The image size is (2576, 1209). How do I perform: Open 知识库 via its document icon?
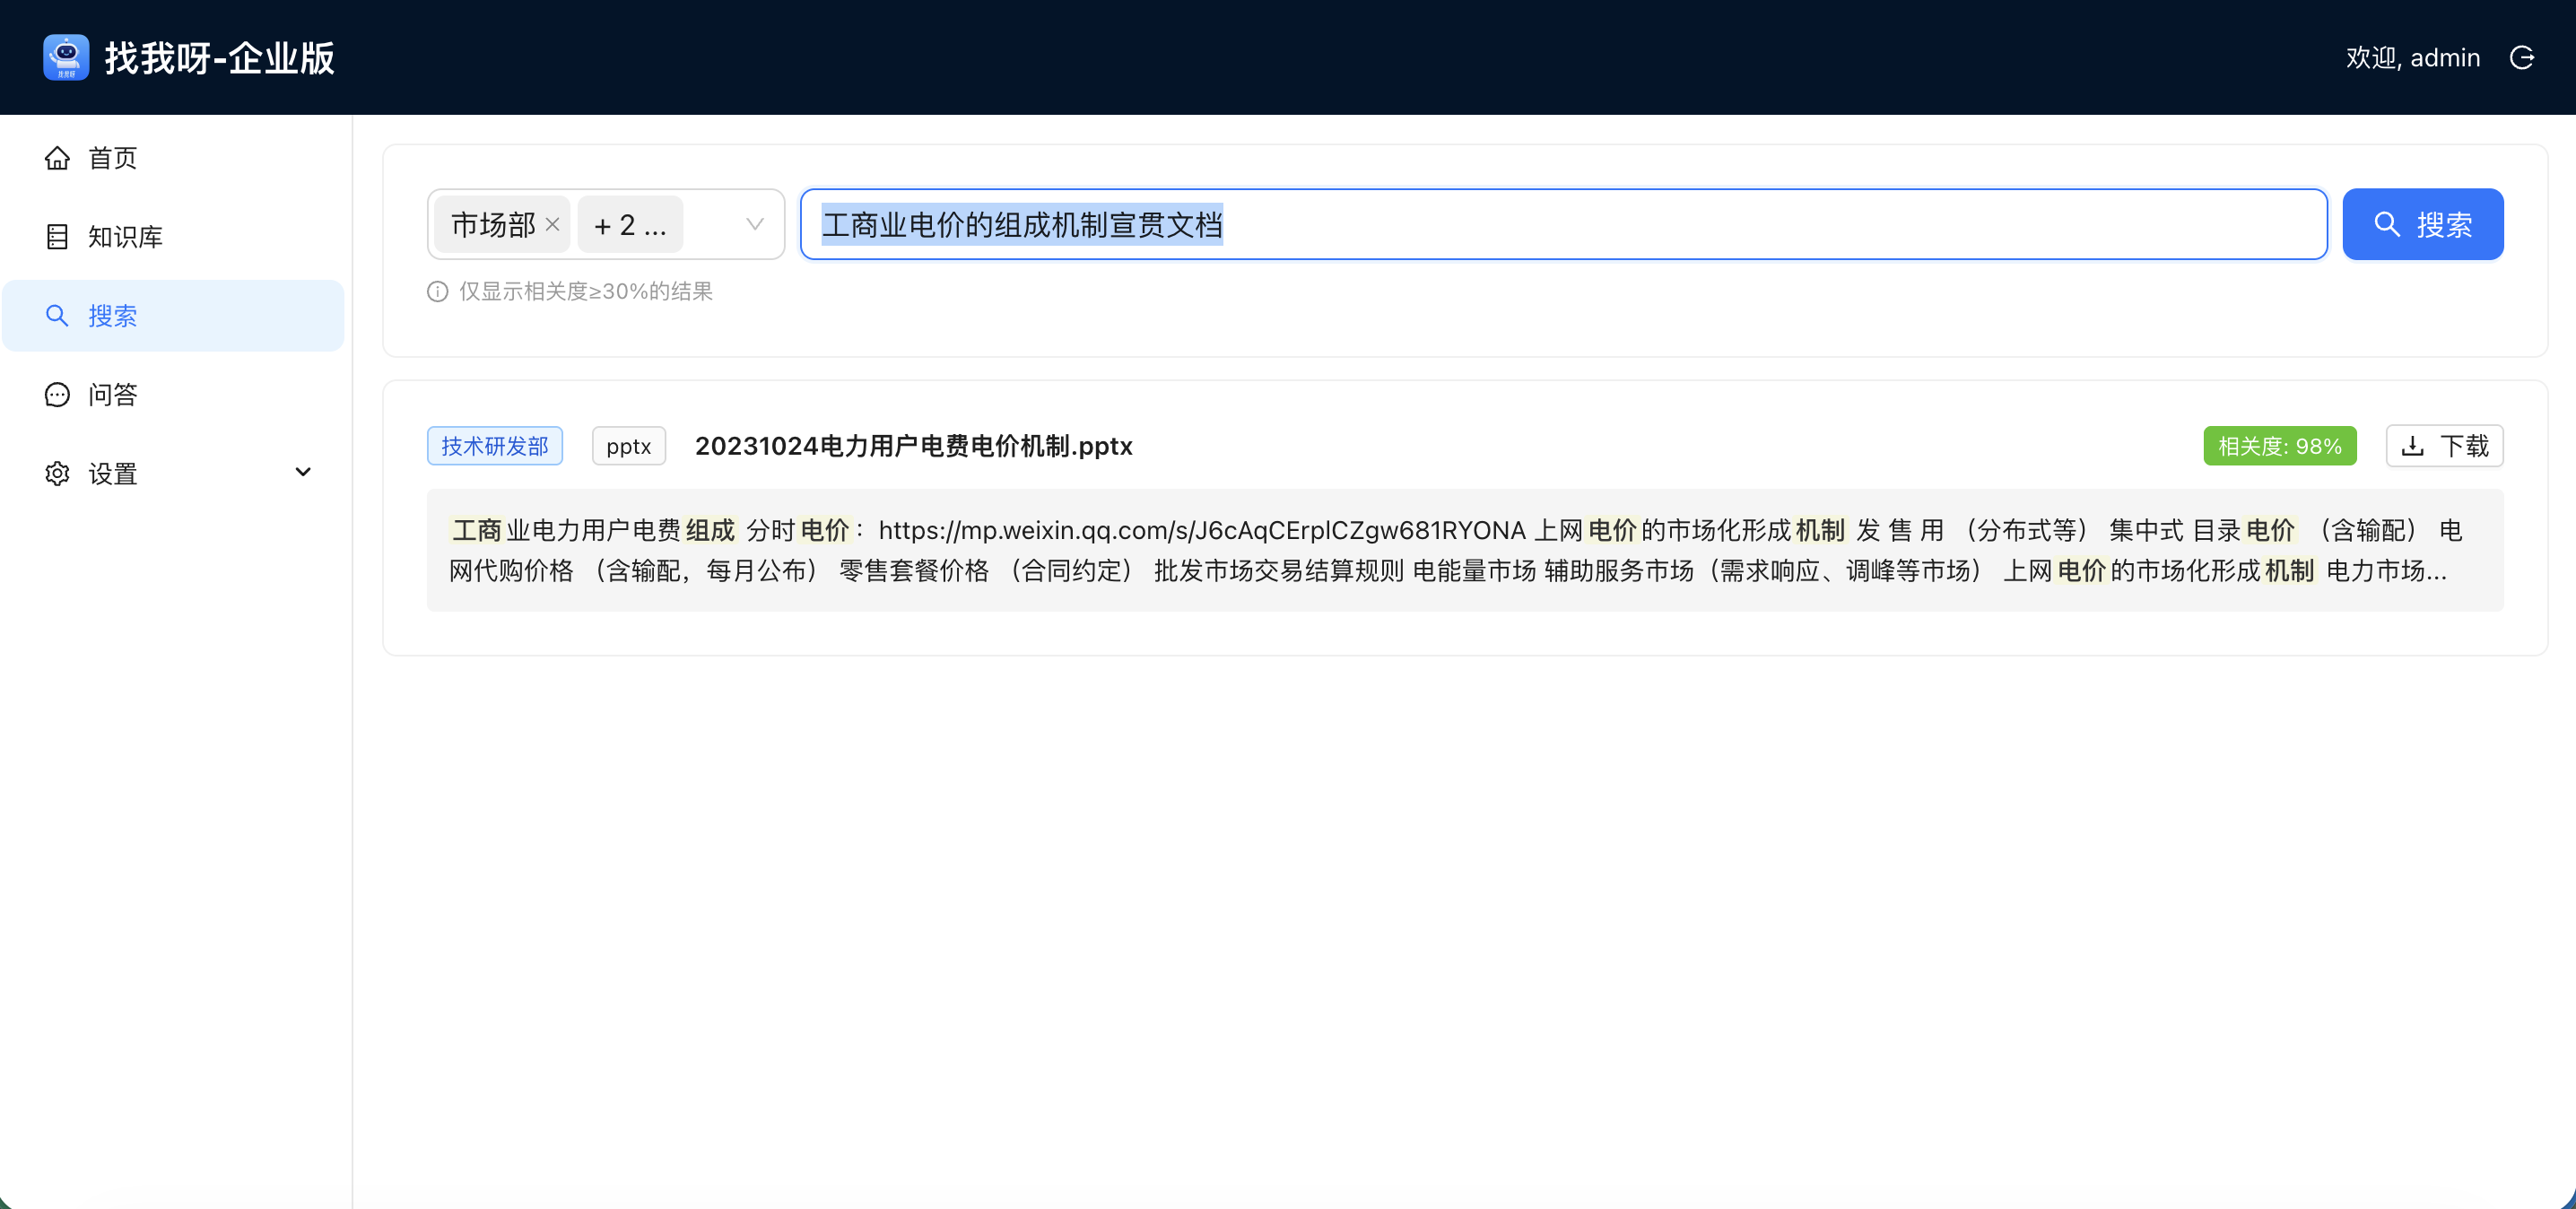click(x=57, y=236)
